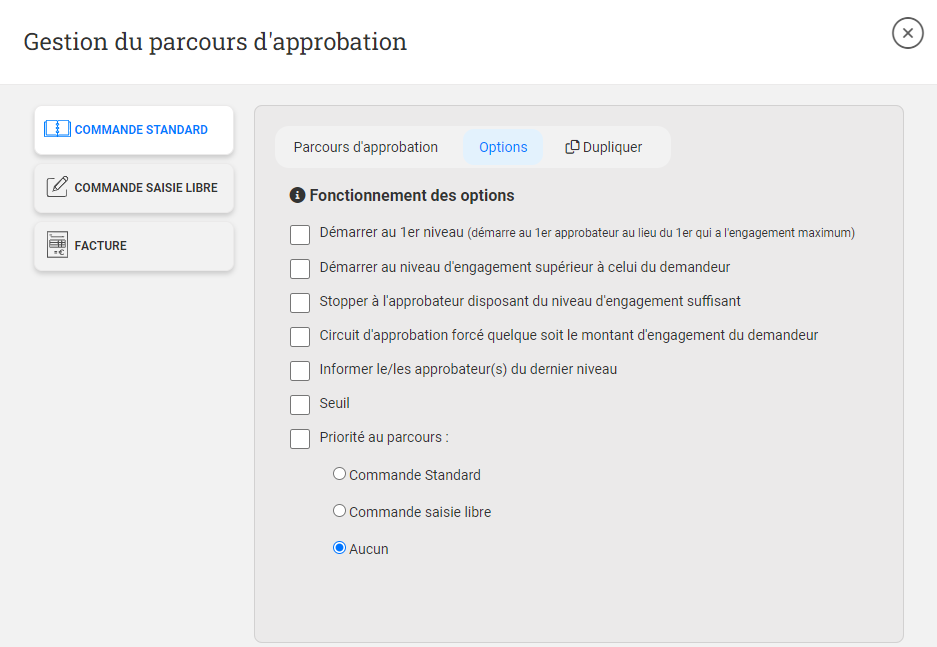Enable Démarrer au 1er niveau checkbox
The height and width of the screenshot is (647, 937).
tap(300, 235)
